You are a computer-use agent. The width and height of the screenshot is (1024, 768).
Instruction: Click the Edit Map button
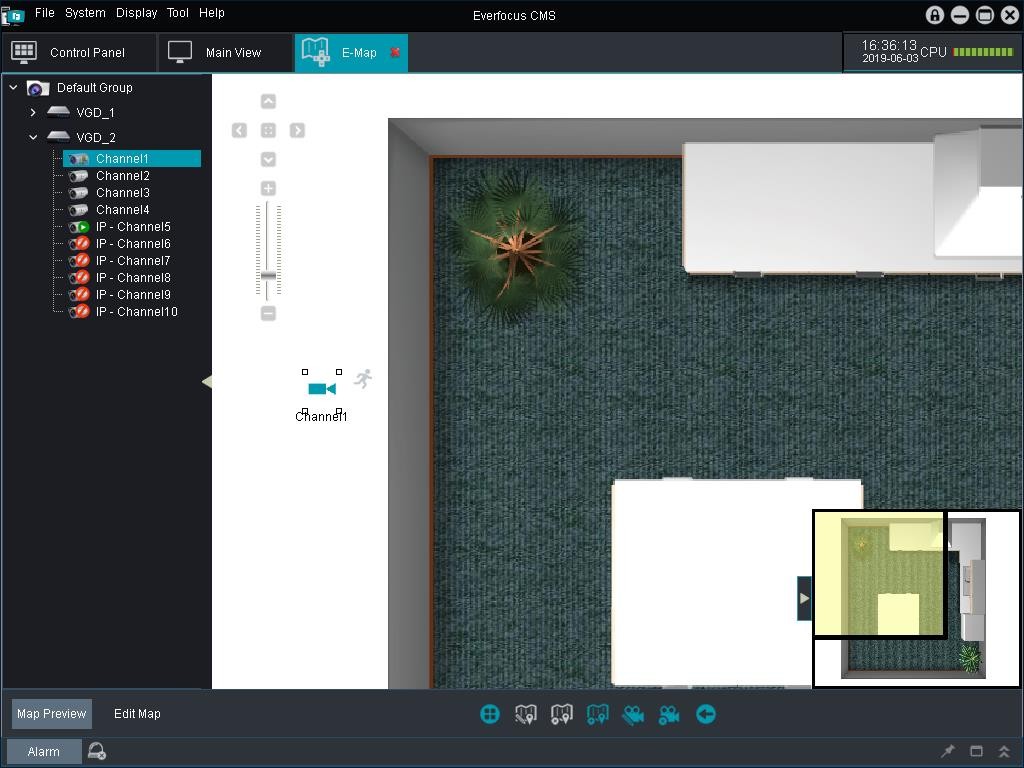pyautogui.click(x=137, y=714)
